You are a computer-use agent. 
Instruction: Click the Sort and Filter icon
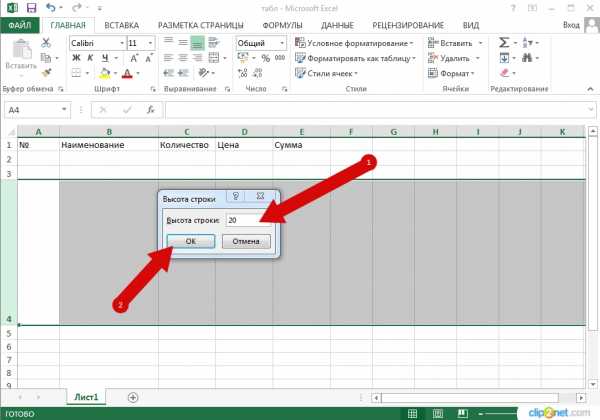point(527,42)
